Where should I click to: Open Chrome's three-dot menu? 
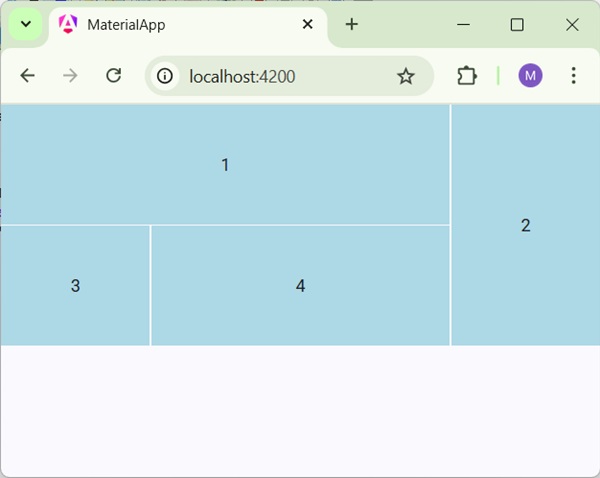click(x=573, y=76)
